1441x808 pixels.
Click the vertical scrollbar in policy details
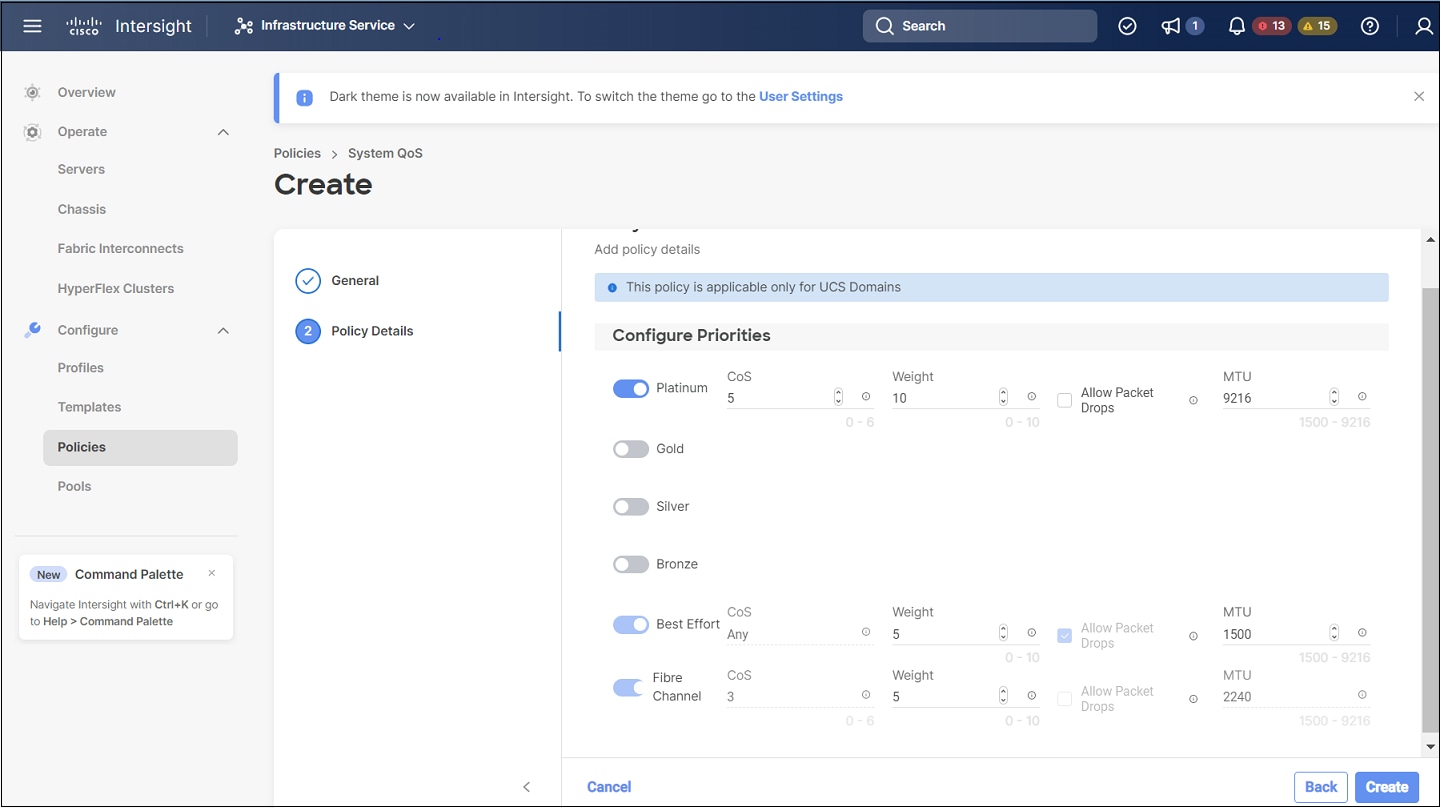pyautogui.click(x=1430, y=510)
